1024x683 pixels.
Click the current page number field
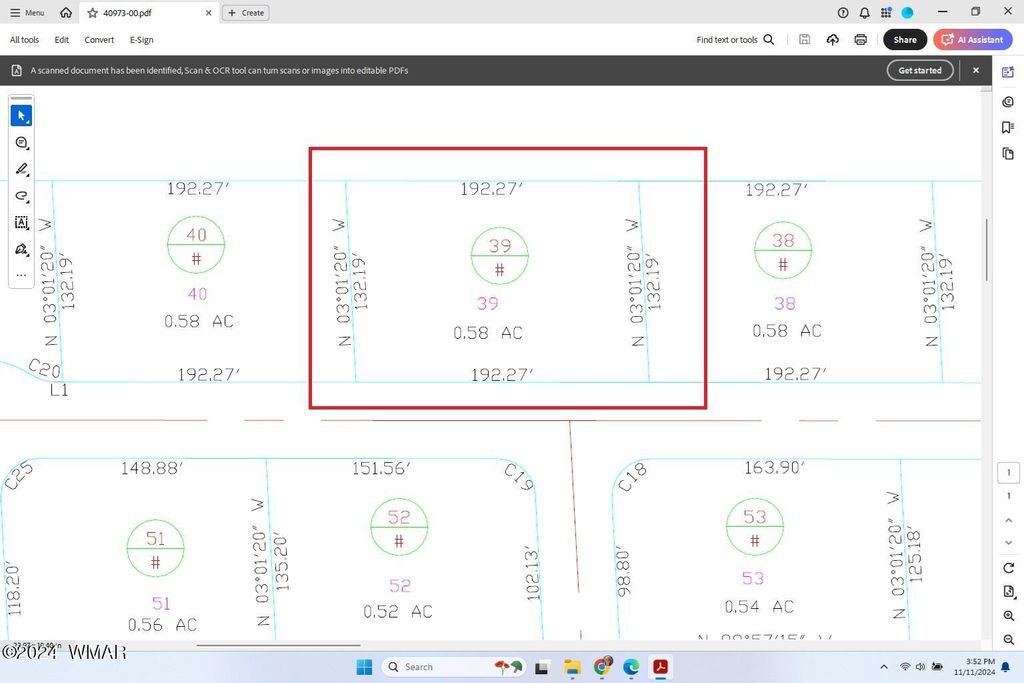coord(1009,473)
